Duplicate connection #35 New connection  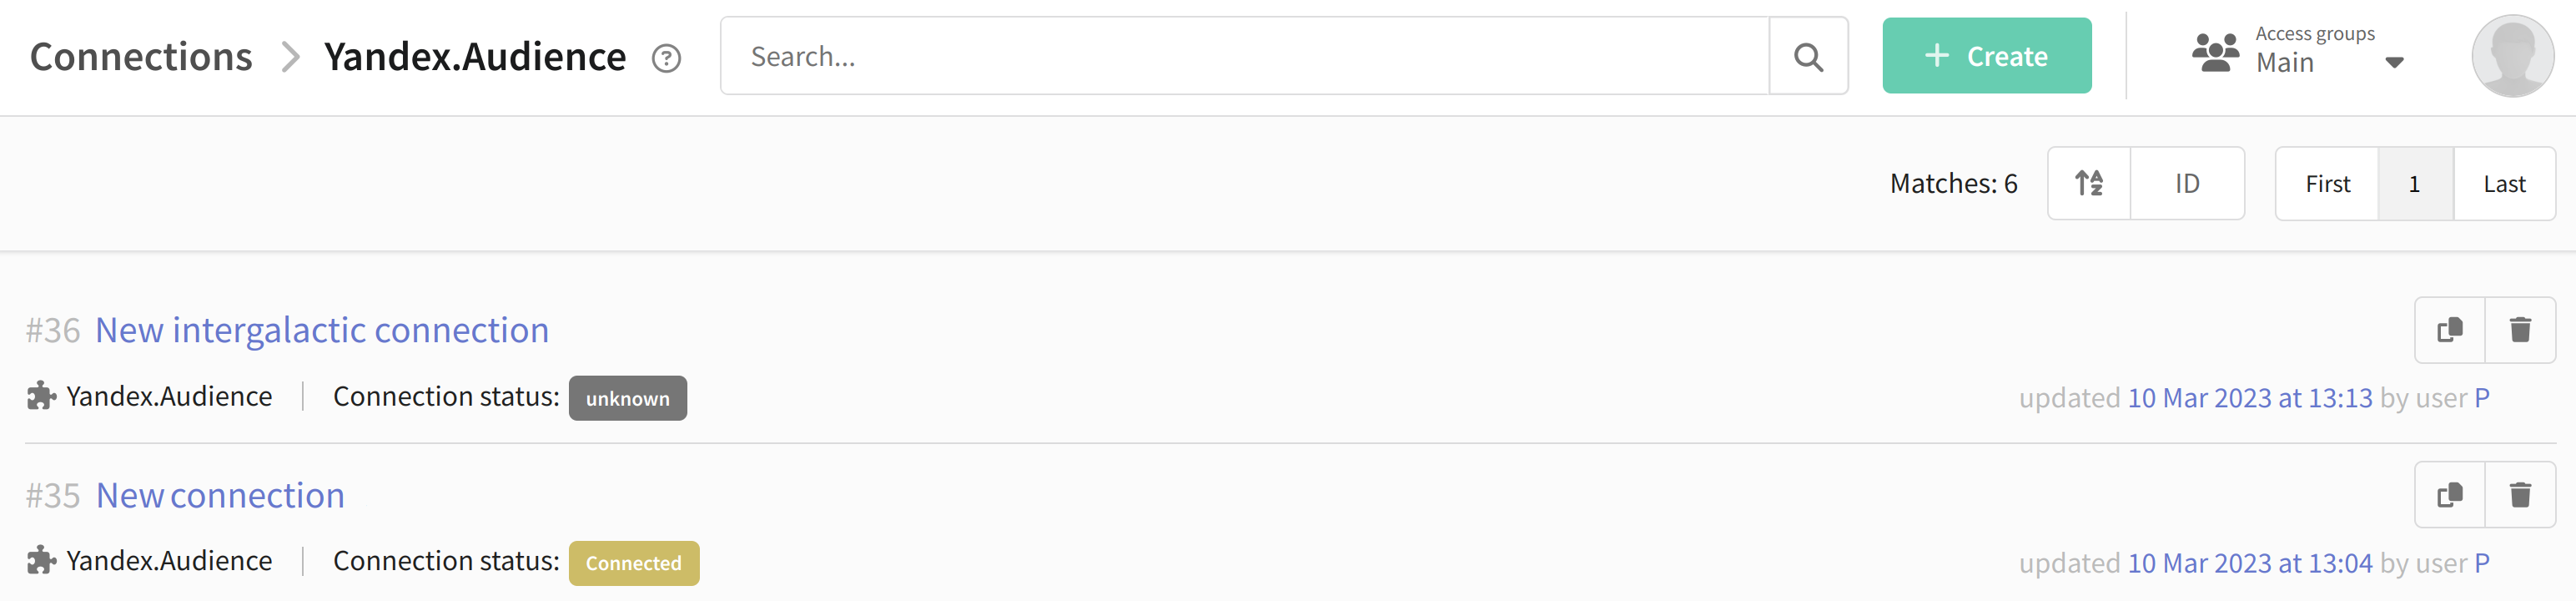click(2449, 494)
